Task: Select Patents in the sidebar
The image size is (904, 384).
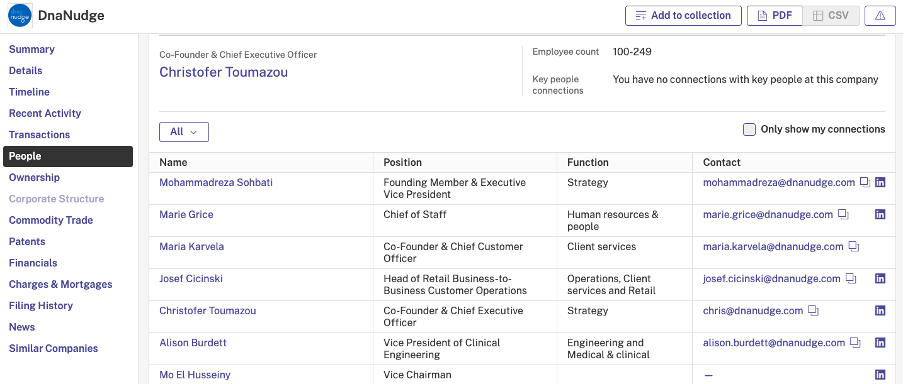Action: [27, 242]
